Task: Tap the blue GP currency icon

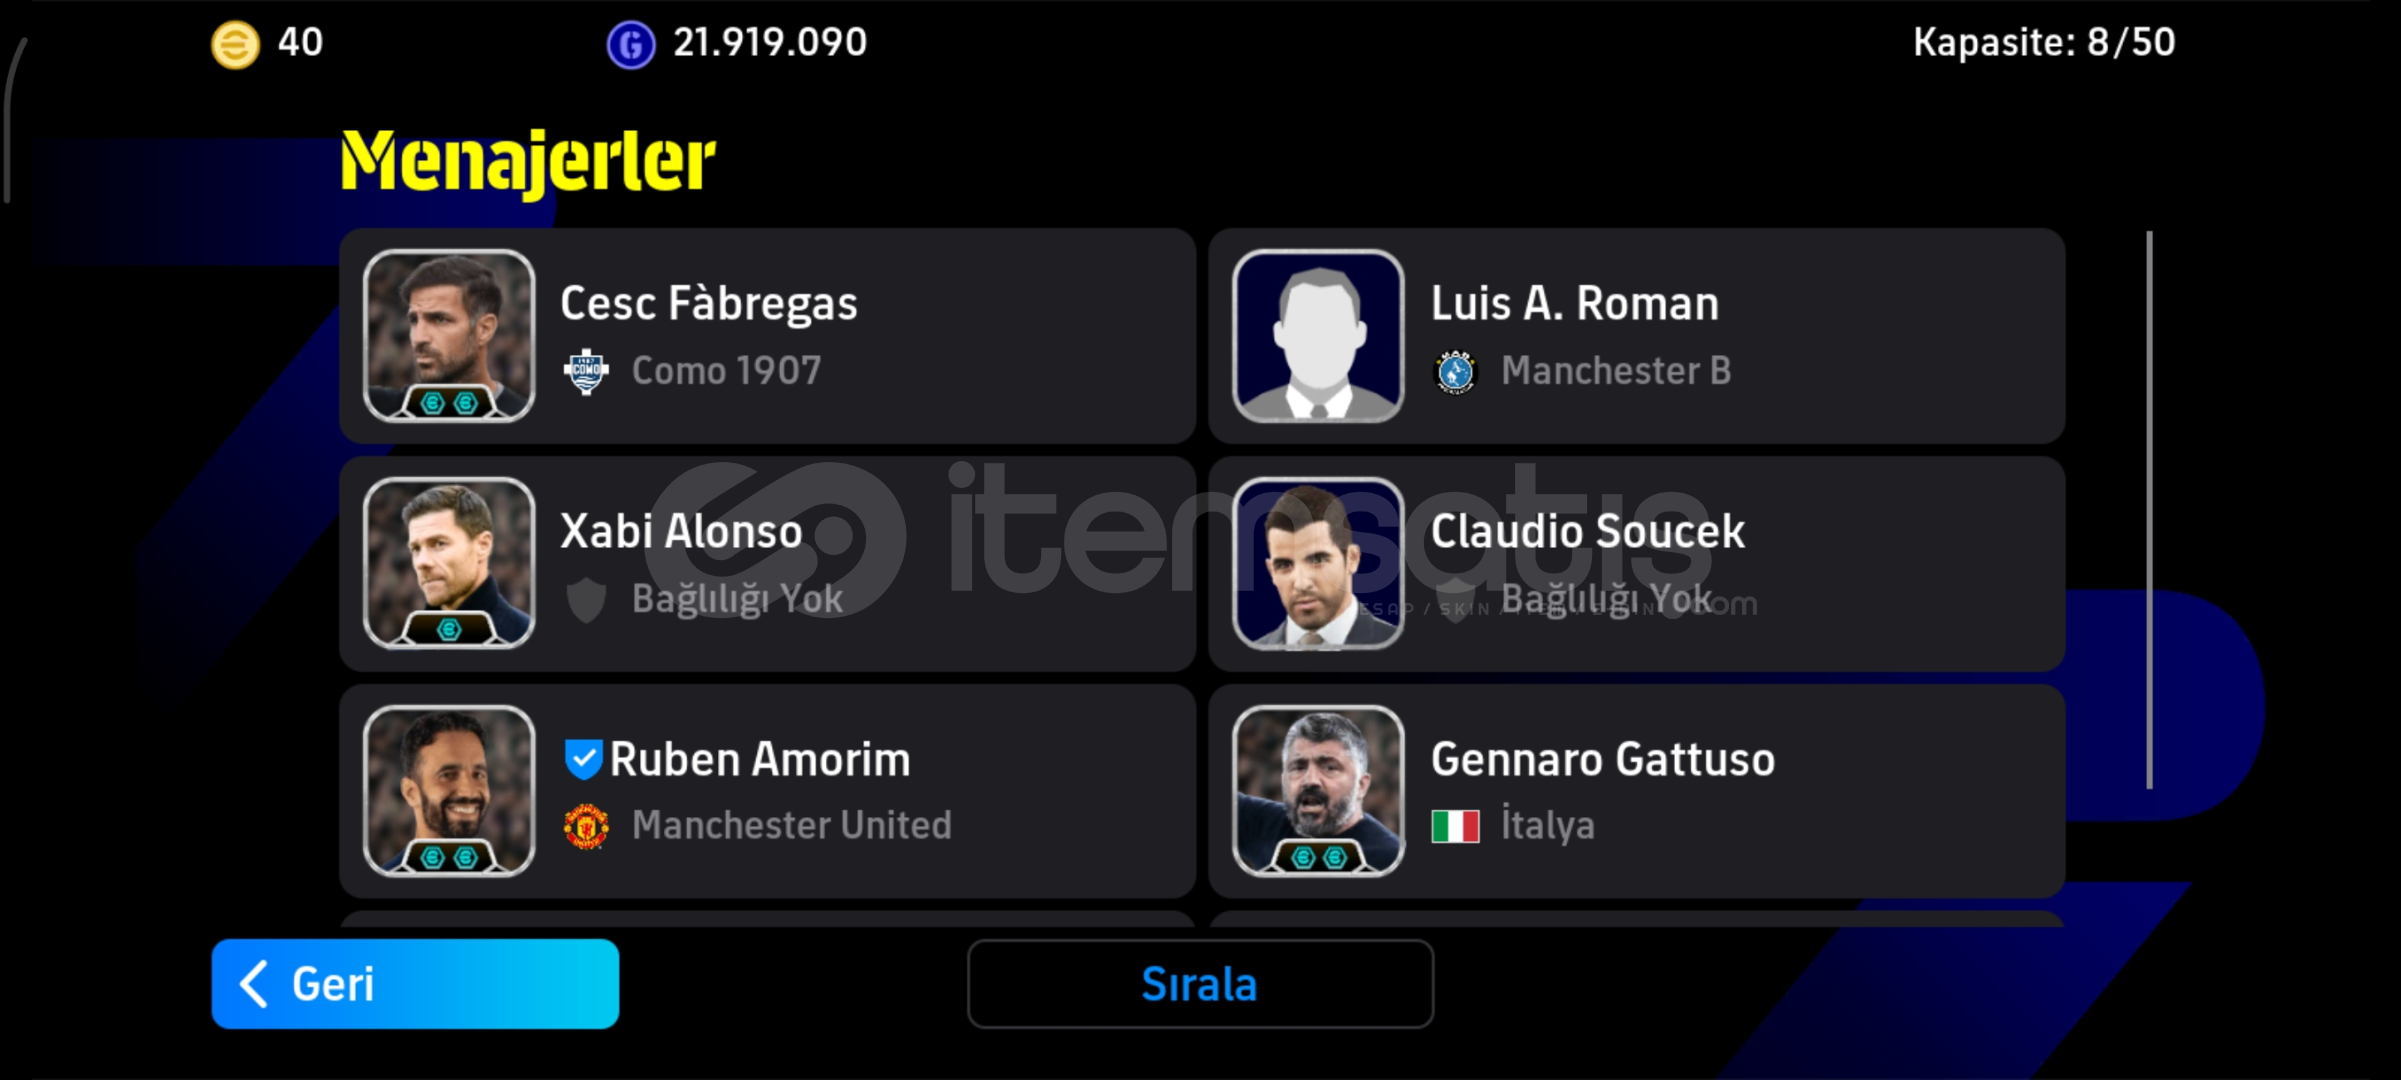Action: (631, 45)
